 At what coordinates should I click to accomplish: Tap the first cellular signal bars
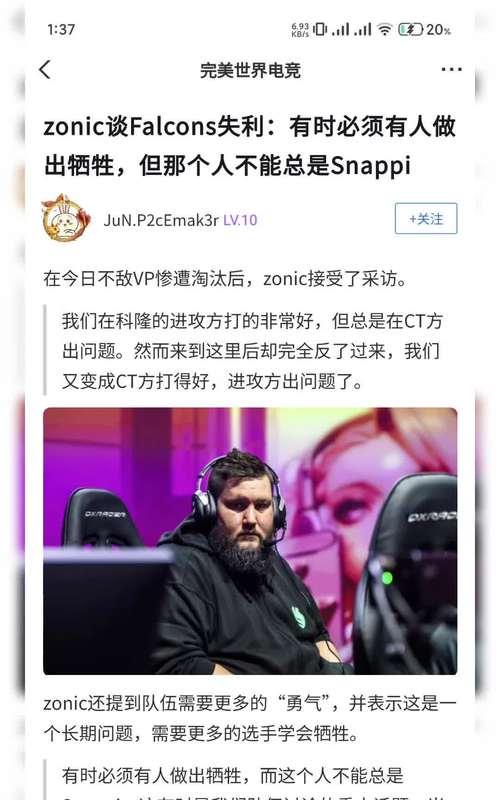pyautogui.click(x=341, y=29)
